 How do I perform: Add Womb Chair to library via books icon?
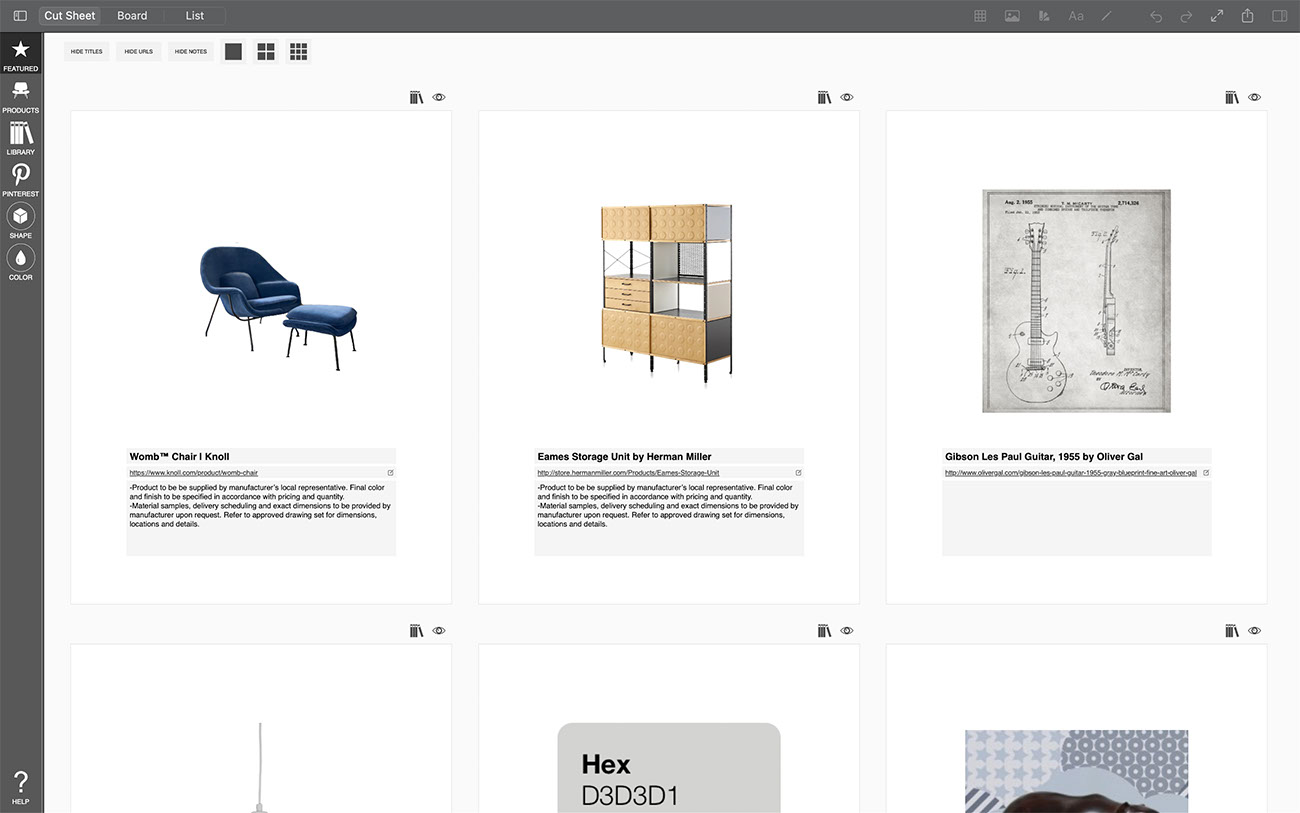pos(417,97)
